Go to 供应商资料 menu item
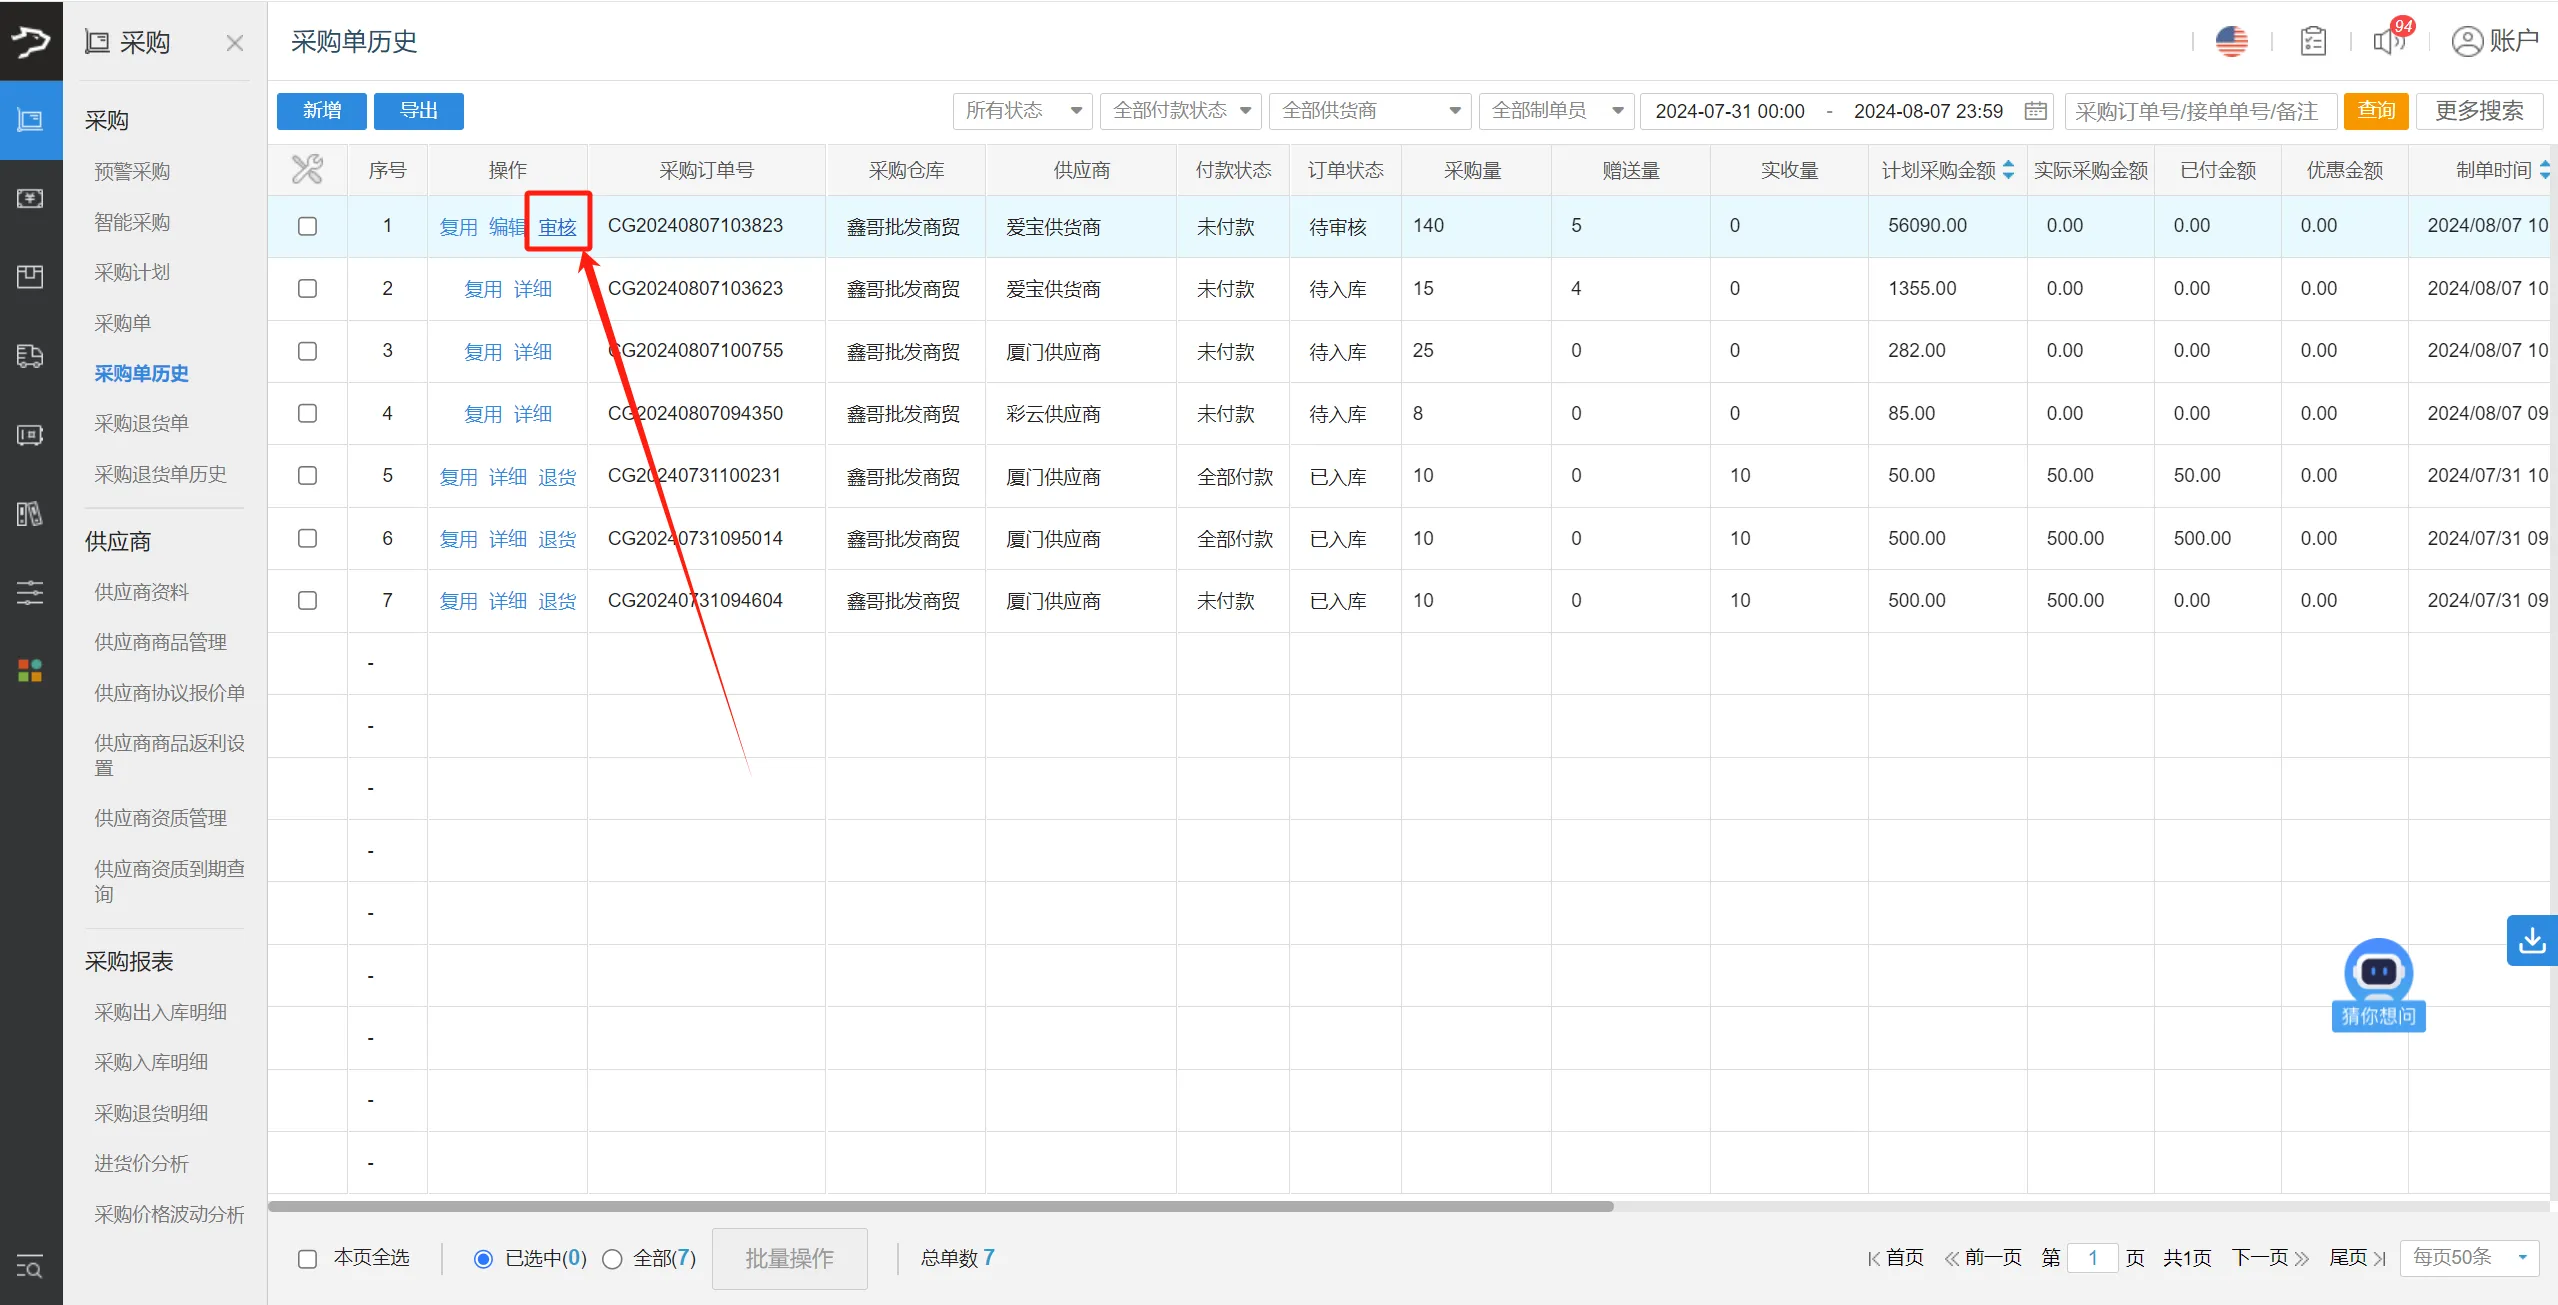The width and height of the screenshot is (2558, 1305). [x=141, y=592]
